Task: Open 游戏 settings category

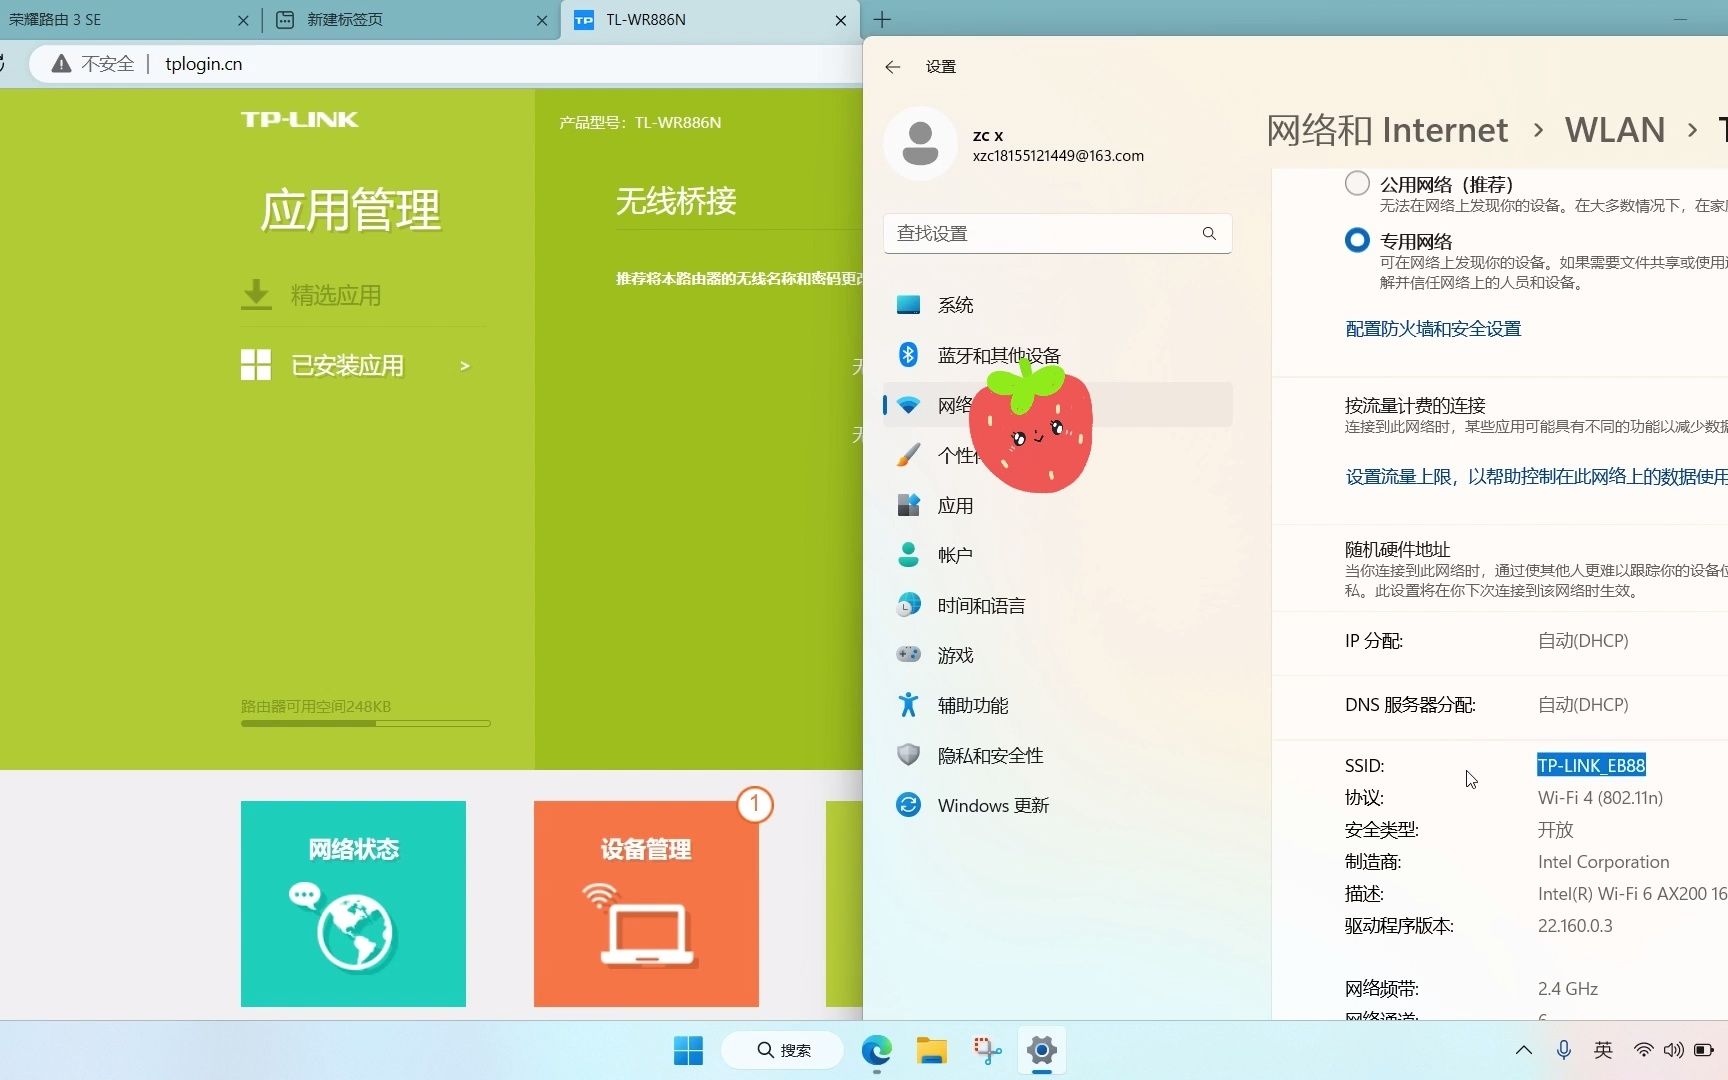Action: point(1057,655)
